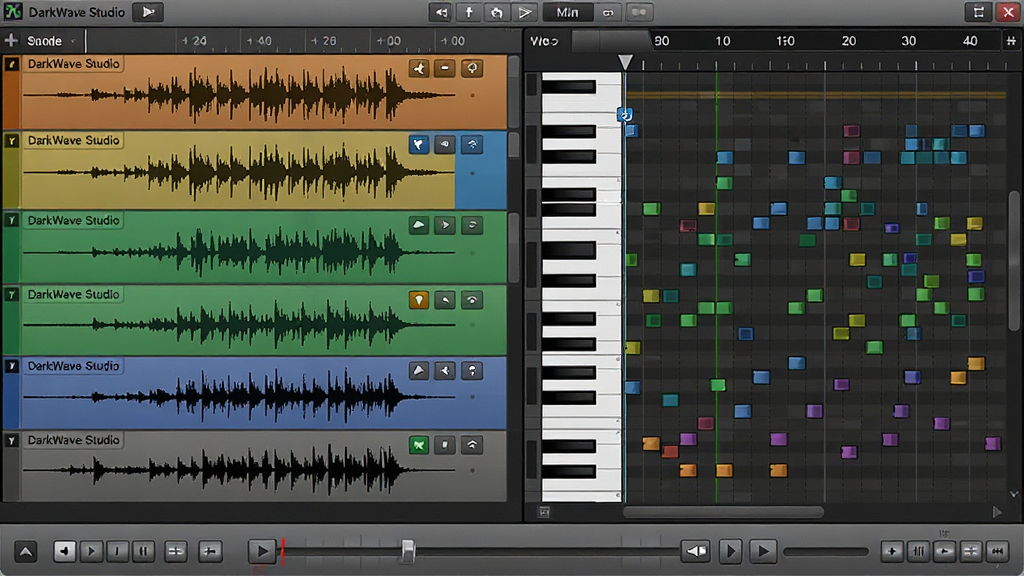Viewport: 1024px width, 576px height.
Task: Click the middle button on the gray track
Action: pos(445,445)
